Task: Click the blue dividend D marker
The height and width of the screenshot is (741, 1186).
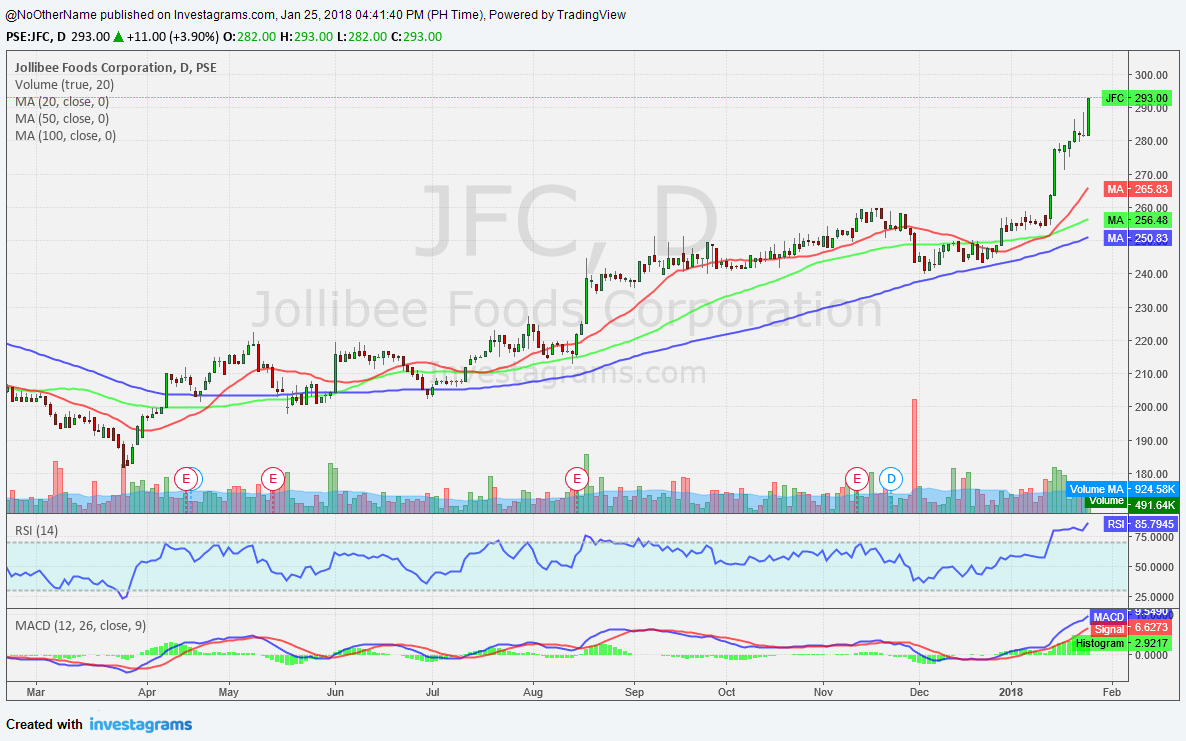Action: coord(892,479)
